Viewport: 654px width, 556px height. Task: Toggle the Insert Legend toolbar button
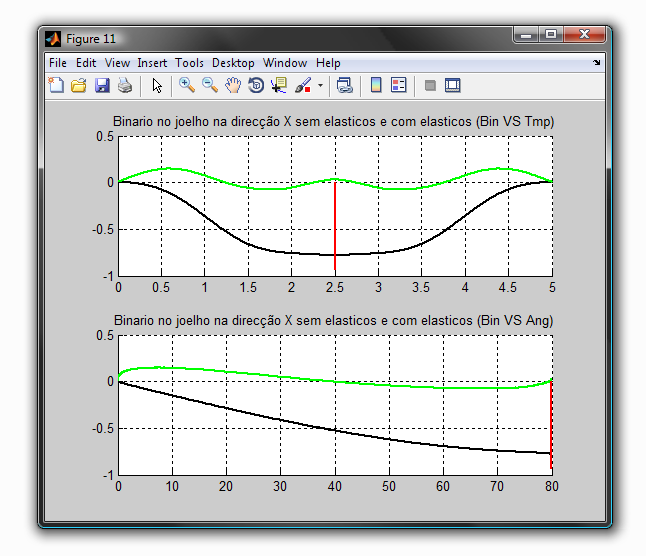398,86
